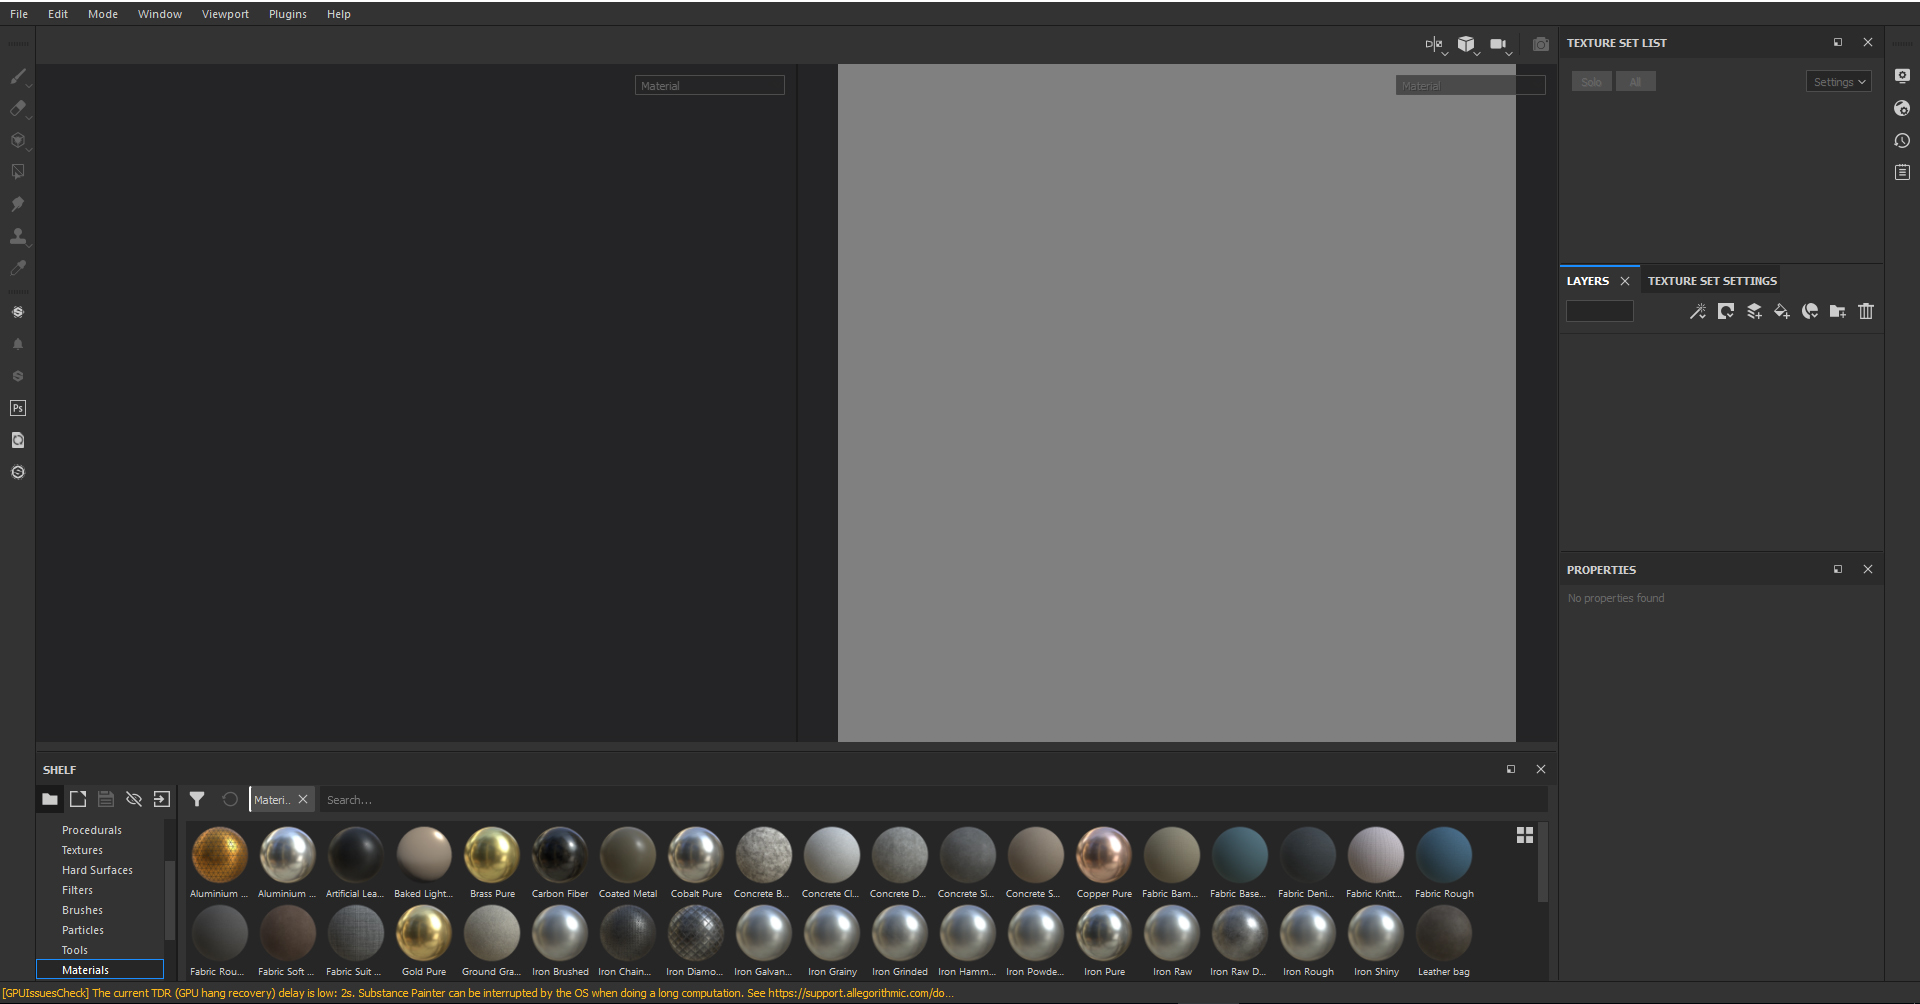Open the Log panel icon
The height and width of the screenshot is (1004, 1920).
pyautogui.click(x=1902, y=172)
